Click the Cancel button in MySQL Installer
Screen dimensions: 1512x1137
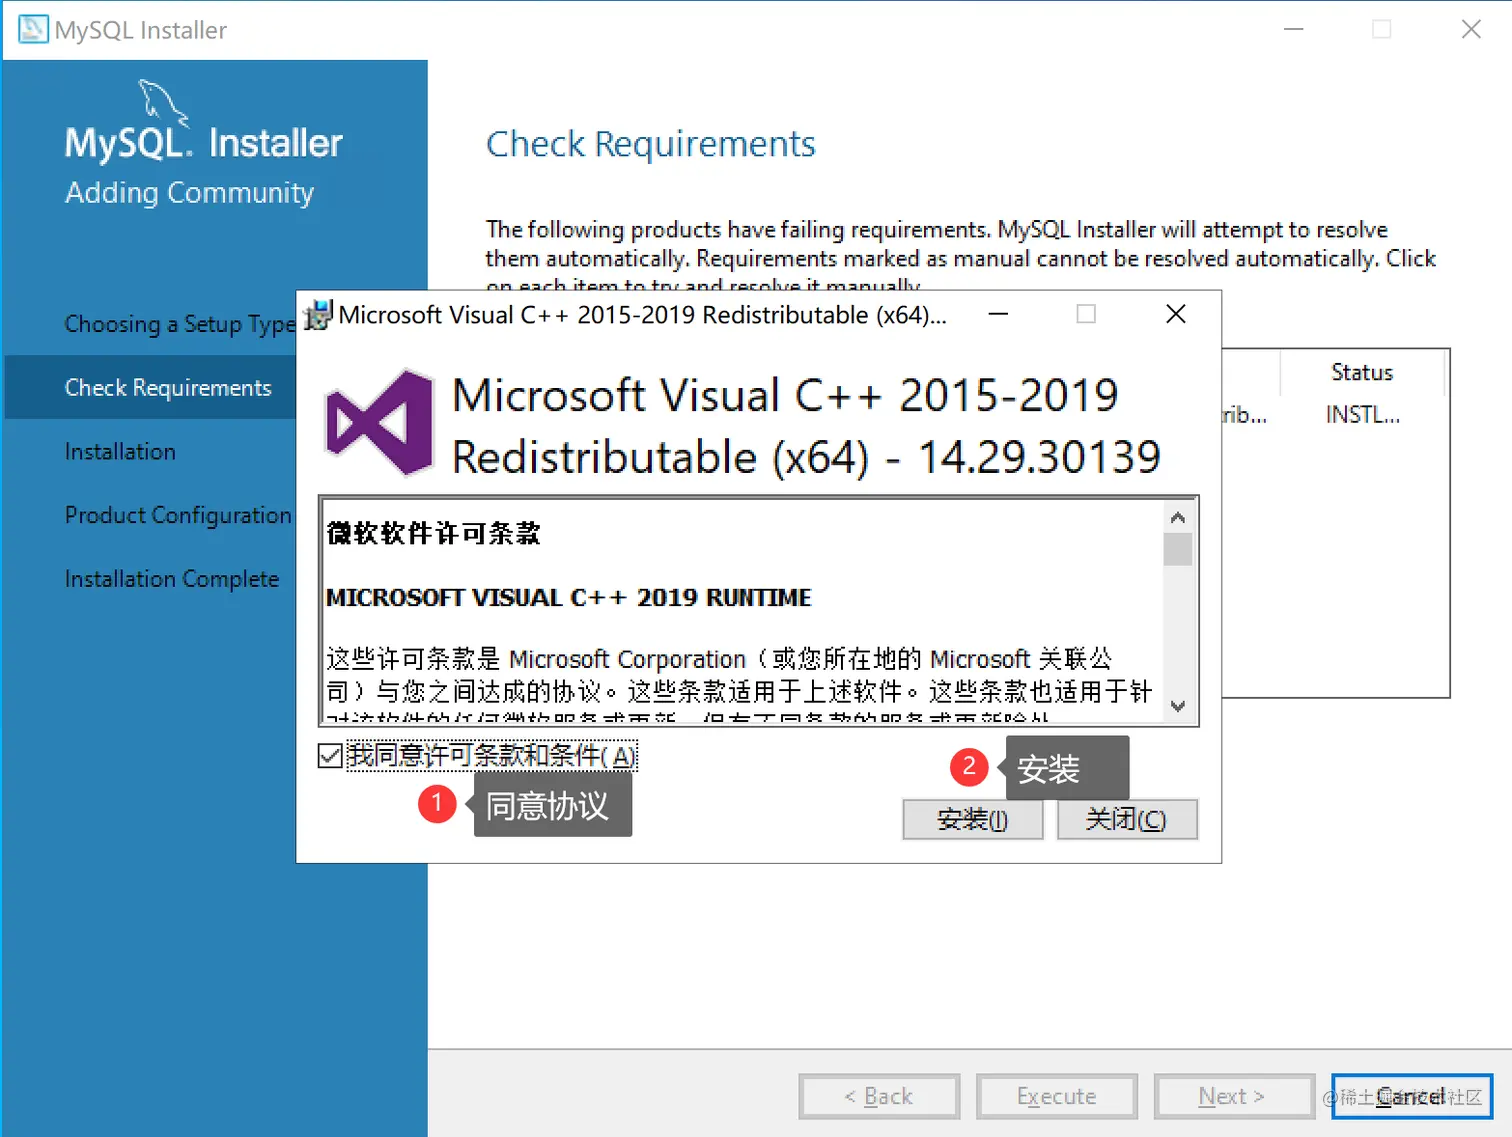point(1412,1097)
